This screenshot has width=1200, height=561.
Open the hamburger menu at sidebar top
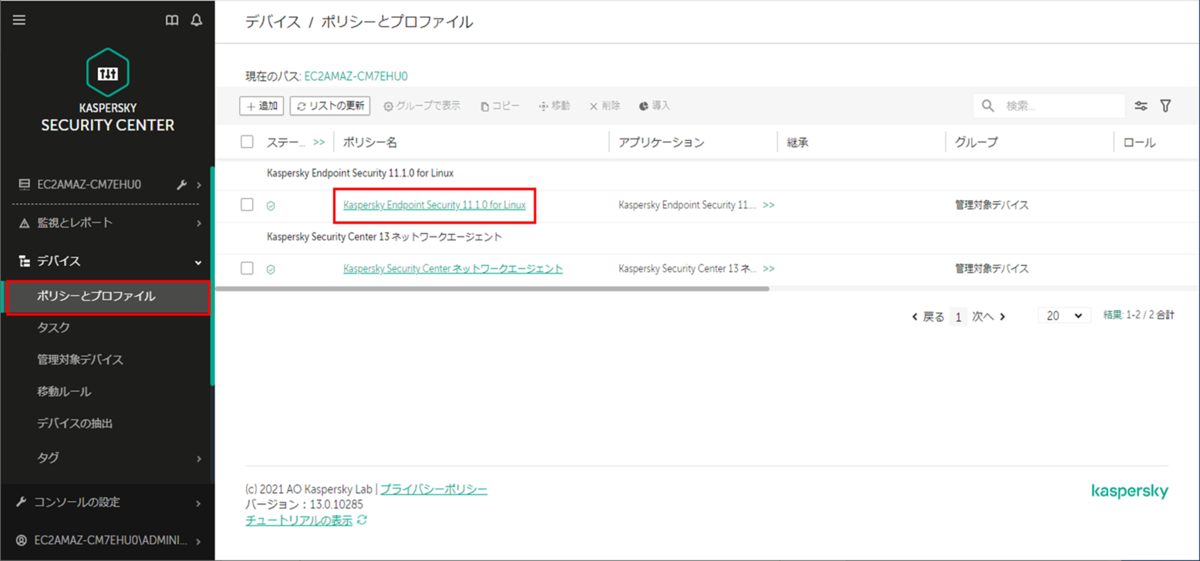tap(20, 20)
